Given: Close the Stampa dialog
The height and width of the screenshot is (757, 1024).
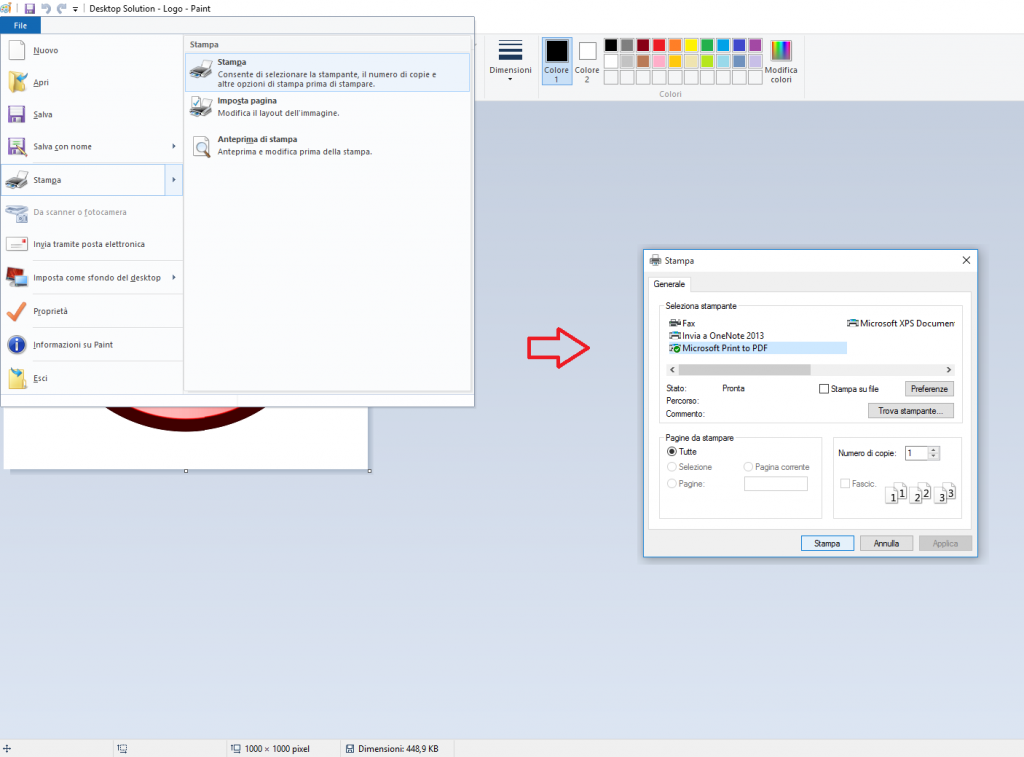Looking at the screenshot, I should pos(966,260).
